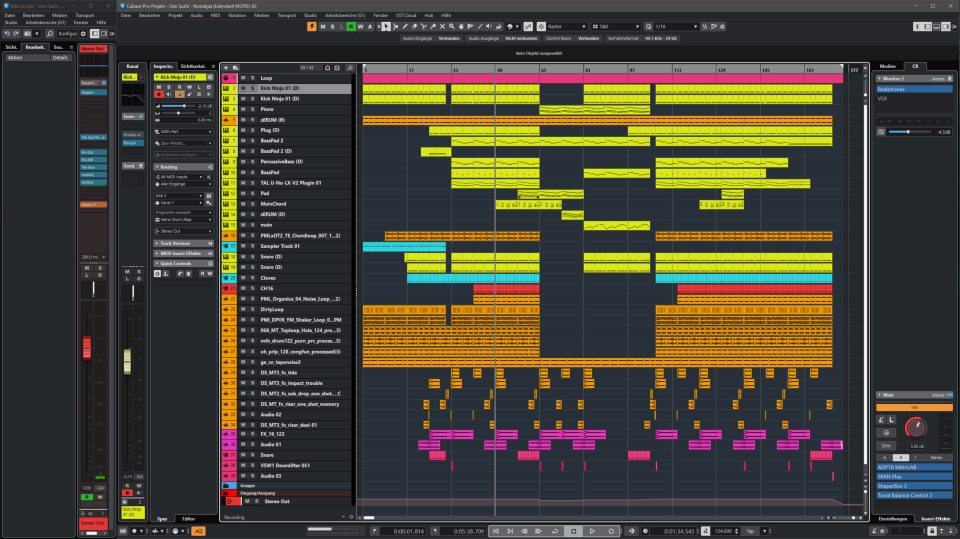Toggle Record Enable on Kick Ninja inspector
The image size is (960, 539).
click(157, 95)
